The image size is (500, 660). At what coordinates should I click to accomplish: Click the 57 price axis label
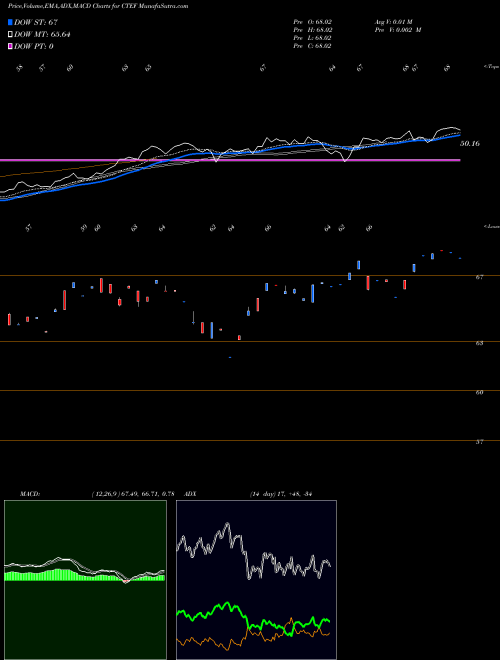(479, 442)
